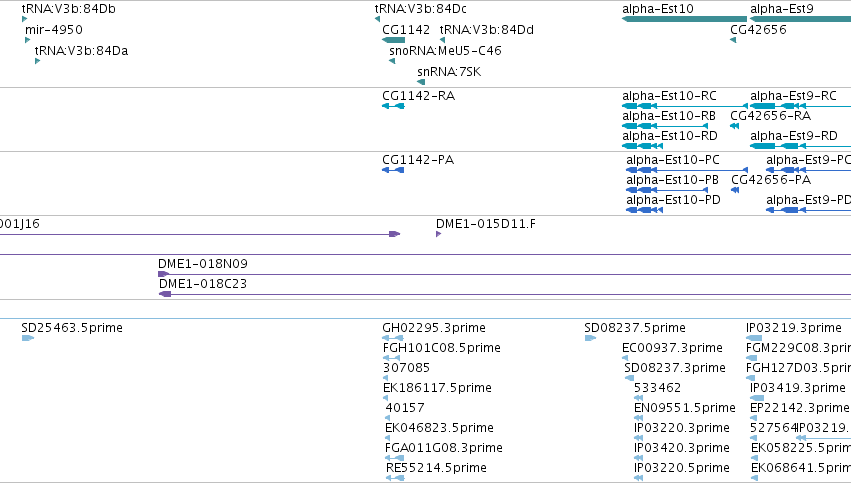Select the alpha-Est10 gene label
This screenshot has width=851, height=483.
[658, 9]
